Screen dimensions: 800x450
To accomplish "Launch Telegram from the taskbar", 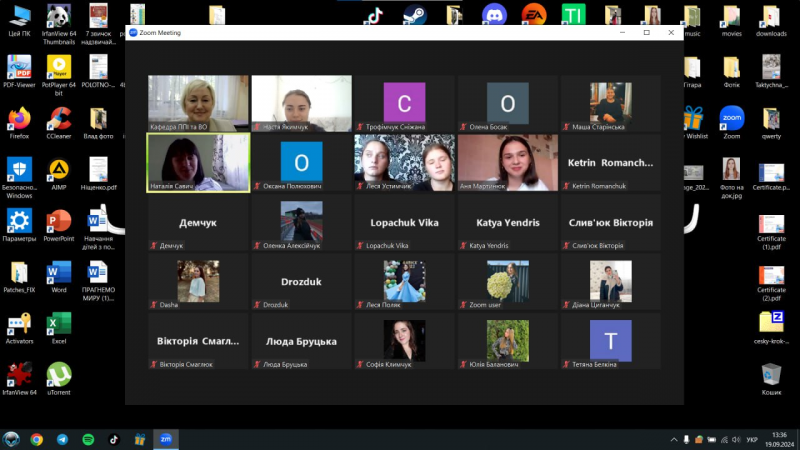I will coord(62,439).
